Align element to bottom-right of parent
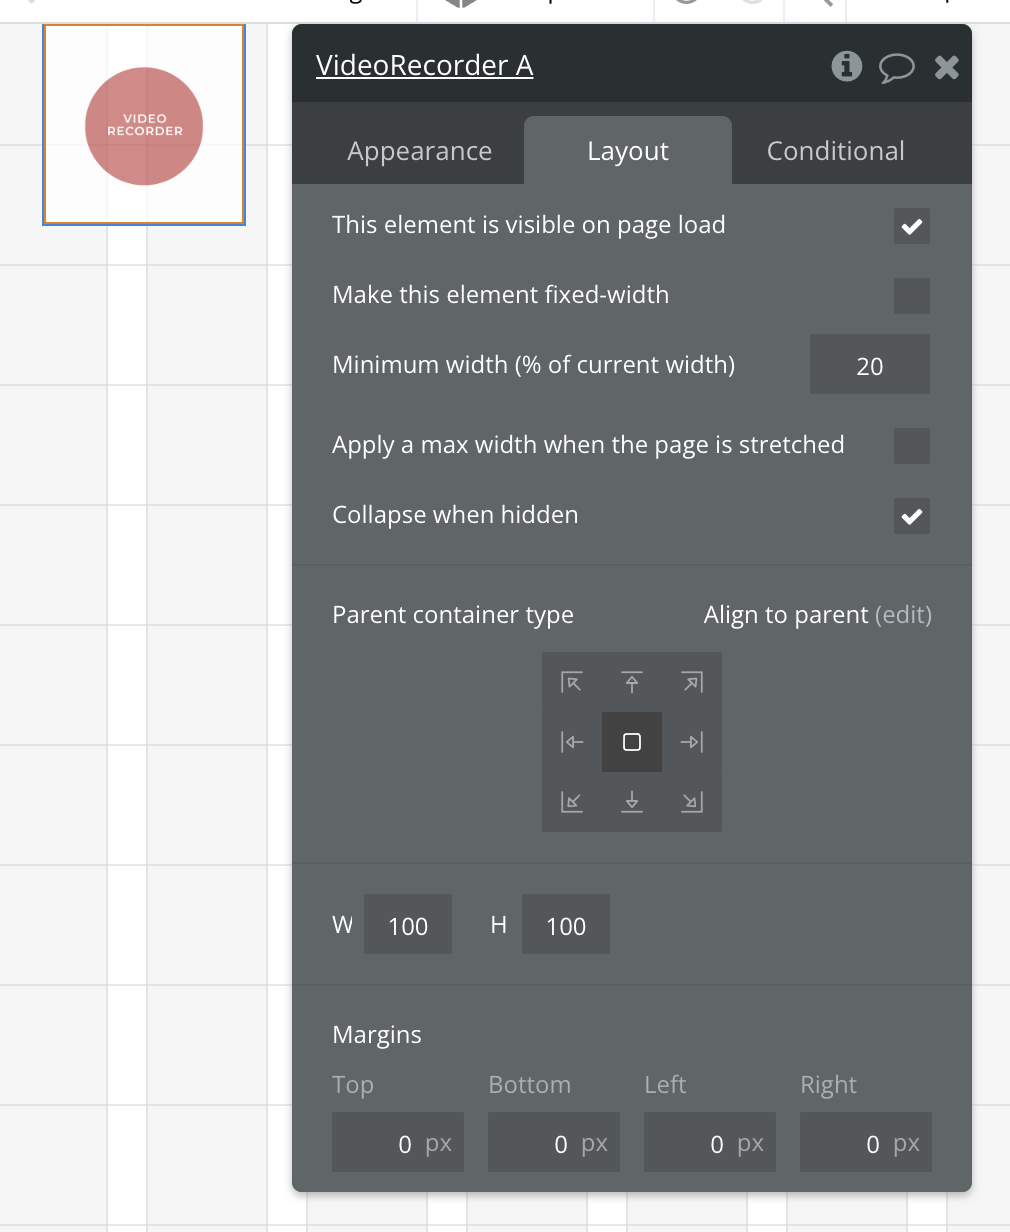 [x=692, y=802]
